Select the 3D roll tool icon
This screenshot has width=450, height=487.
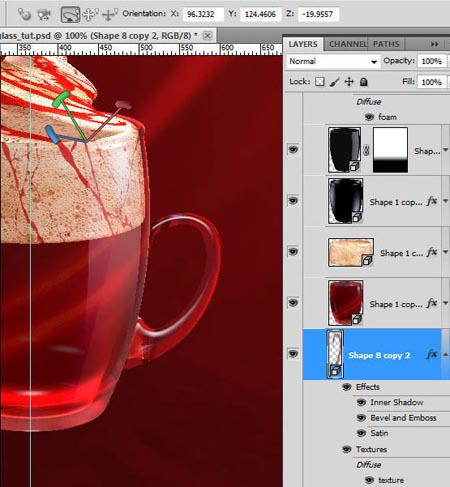pos(44,14)
